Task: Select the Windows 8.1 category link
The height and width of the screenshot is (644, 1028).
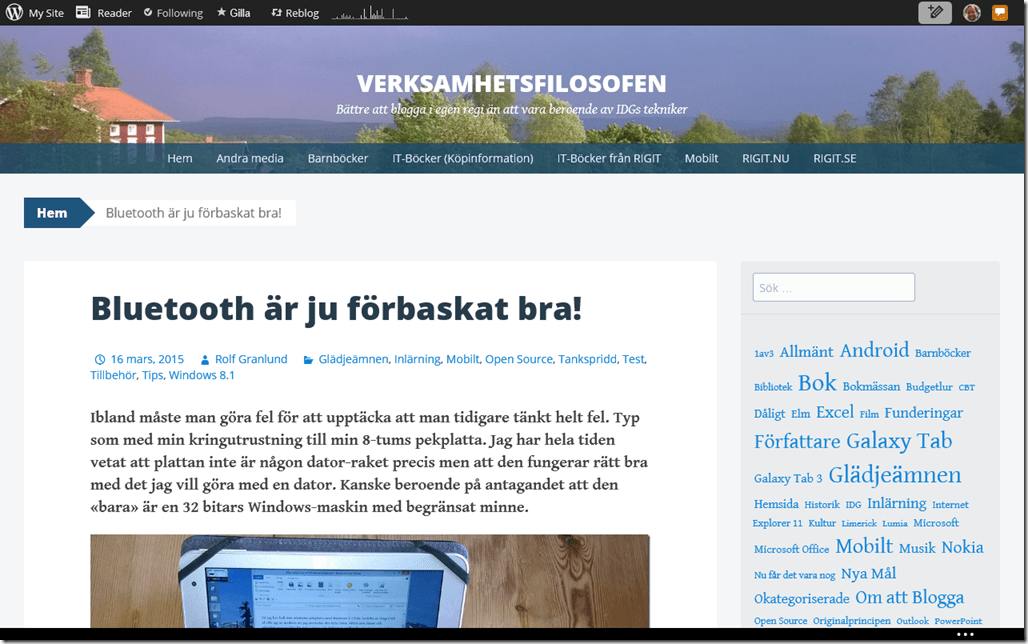Action: pyautogui.click(x=201, y=375)
